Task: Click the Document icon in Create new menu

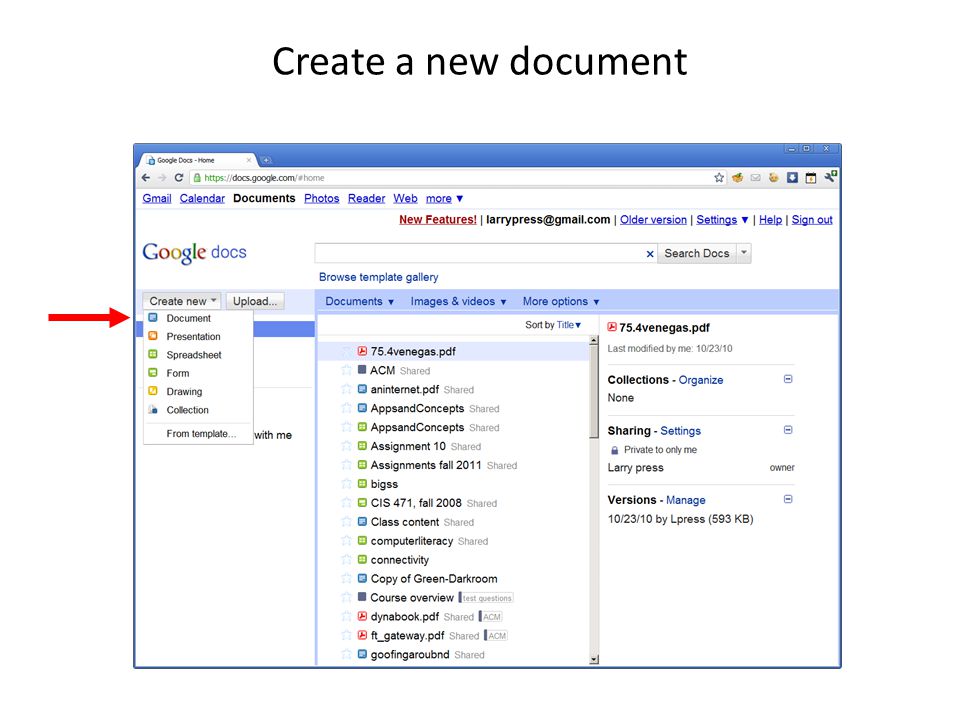Action: tap(153, 318)
